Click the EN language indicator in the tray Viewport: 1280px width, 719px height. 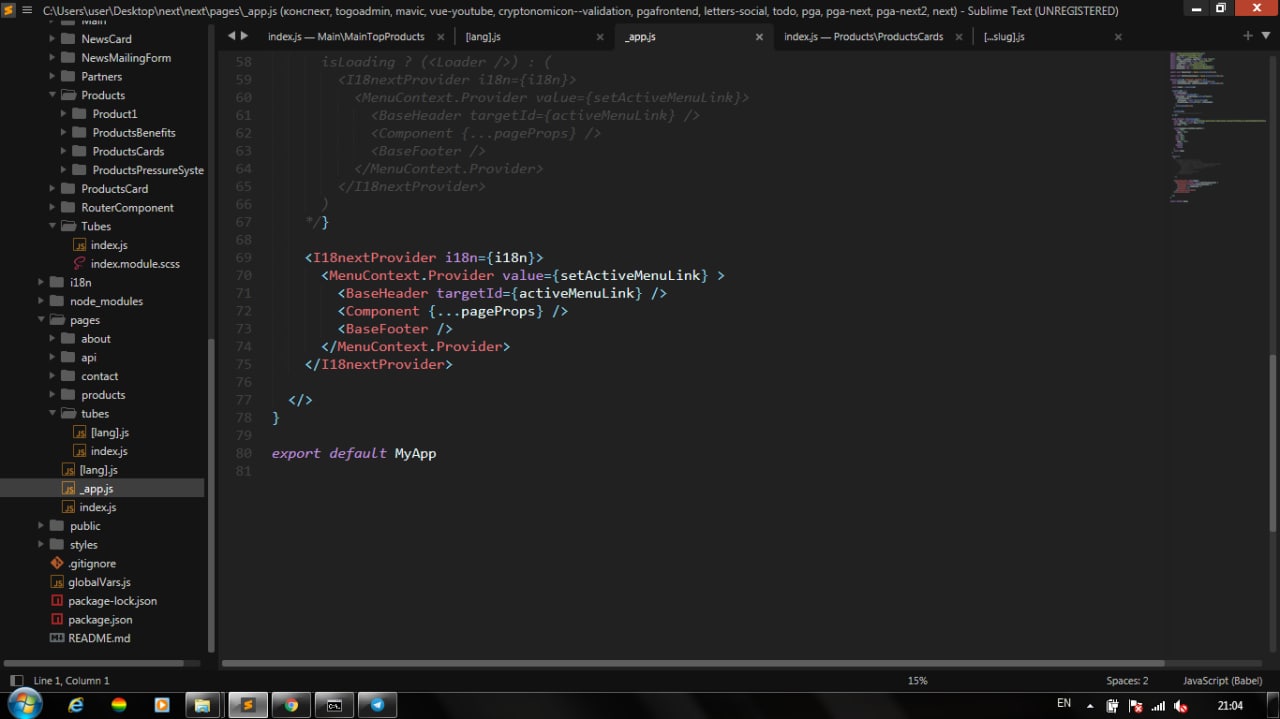pyautogui.click(x=1064, y=704)
